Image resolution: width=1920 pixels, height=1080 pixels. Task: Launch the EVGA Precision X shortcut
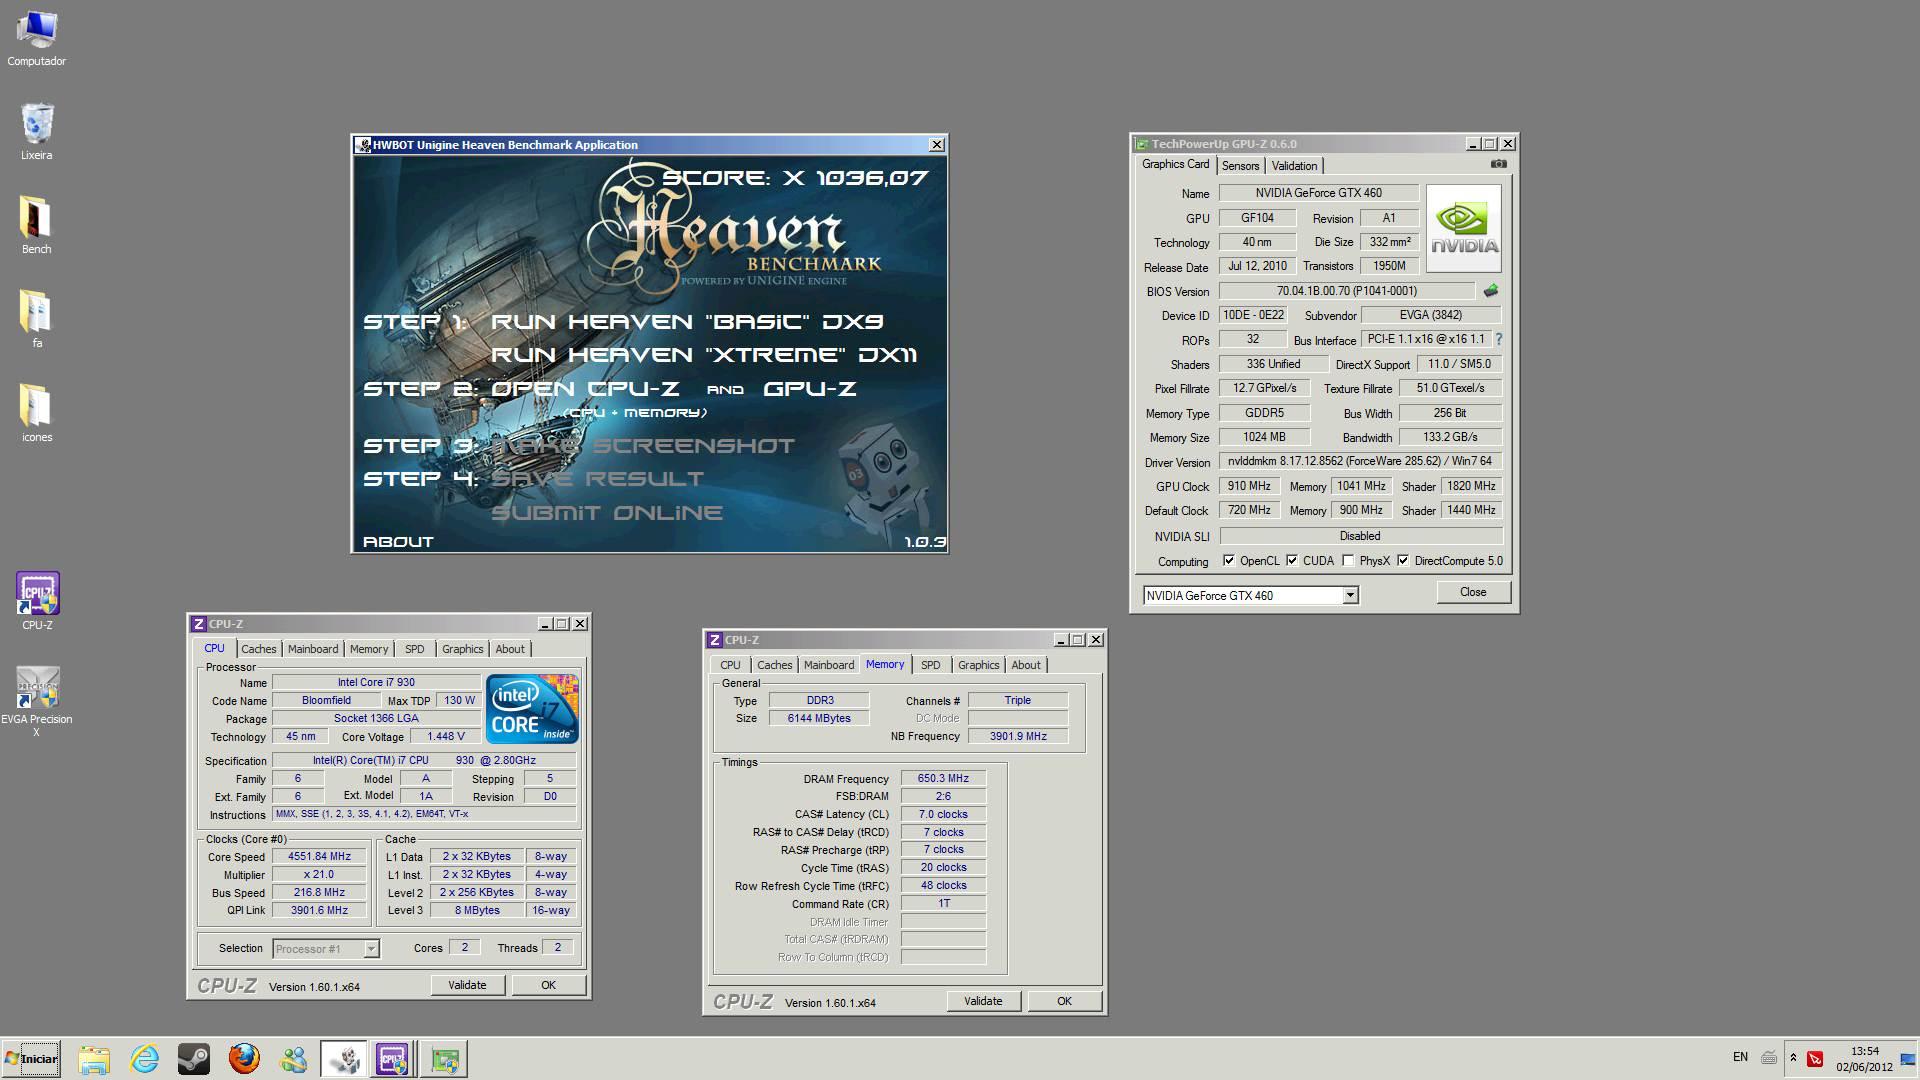click(37, 701)
